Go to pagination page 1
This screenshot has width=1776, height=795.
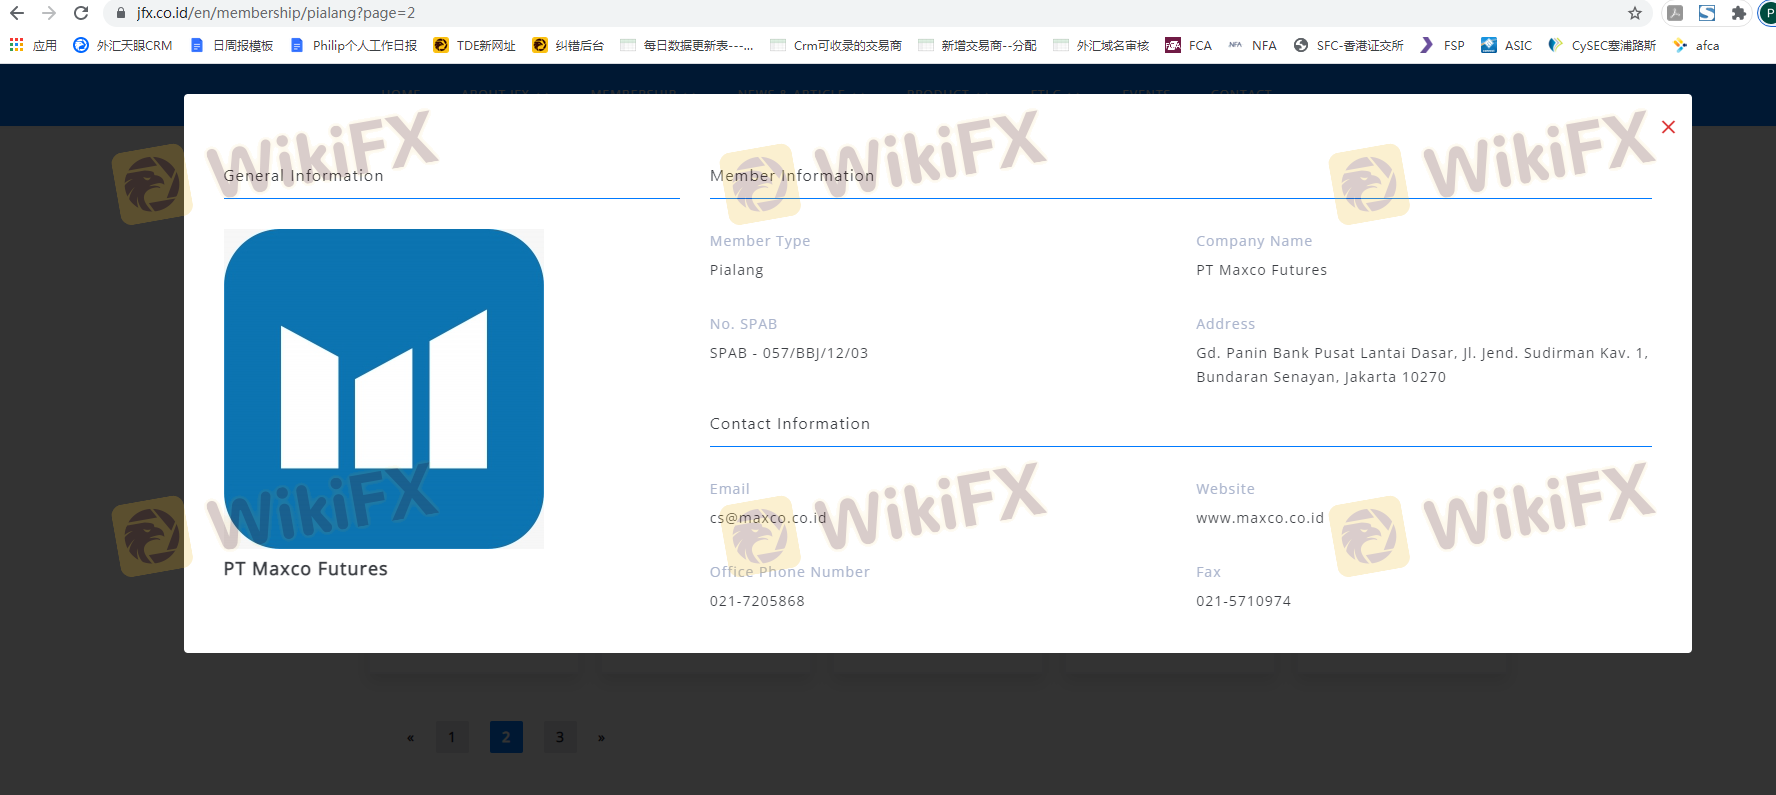coord(452,737)
